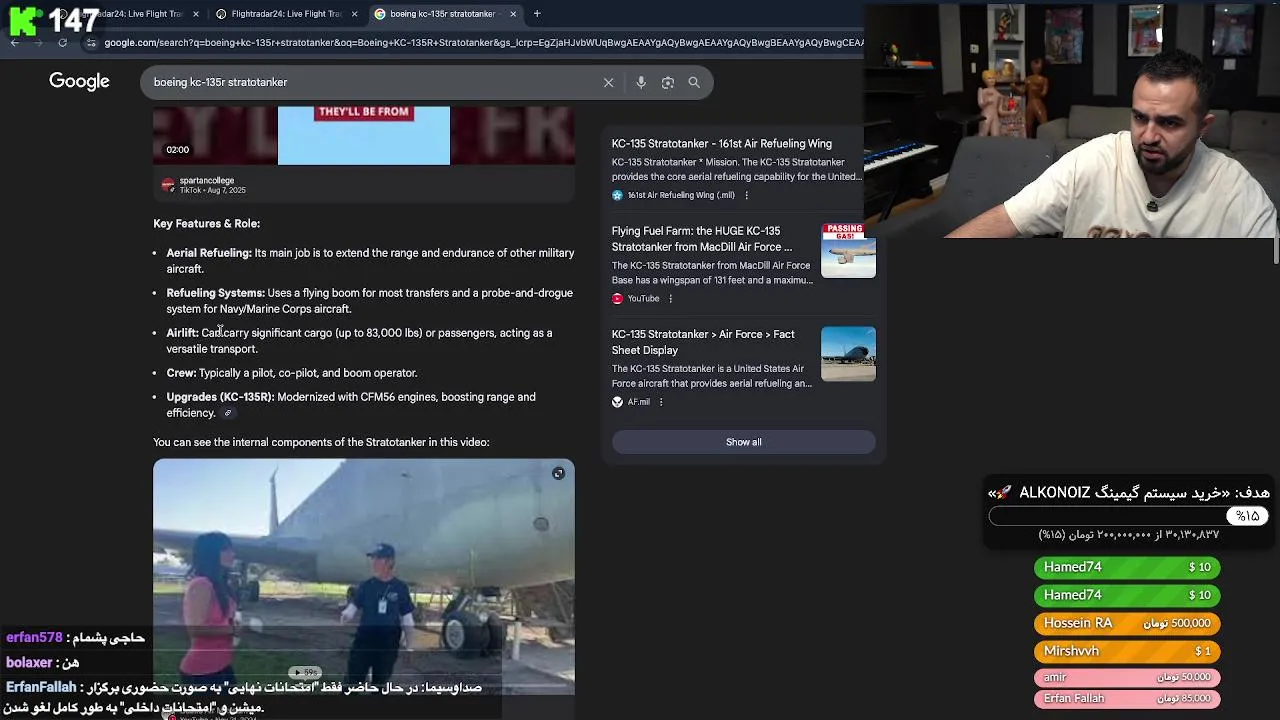Submit search with magnifier icon

click(x=694, y=82)
